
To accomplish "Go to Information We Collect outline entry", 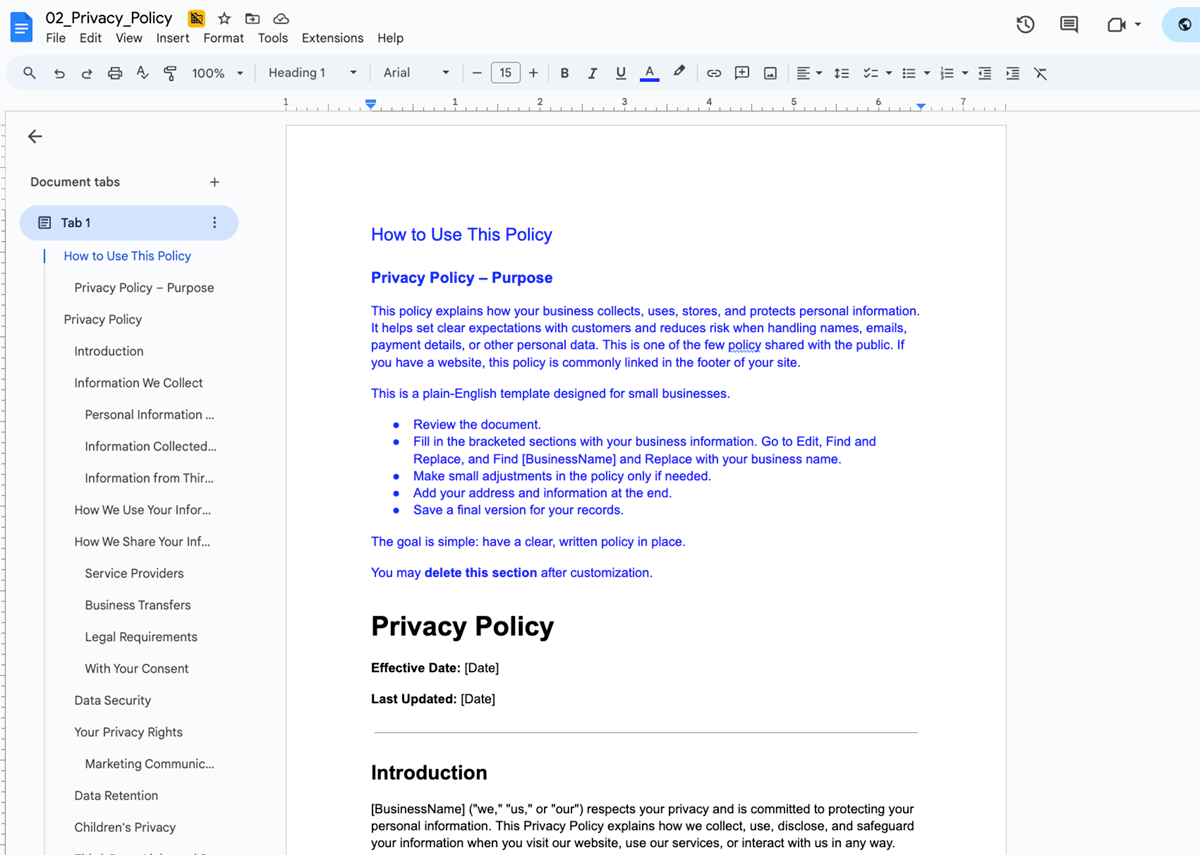I will pyautogui.click(x=138, y=383).
